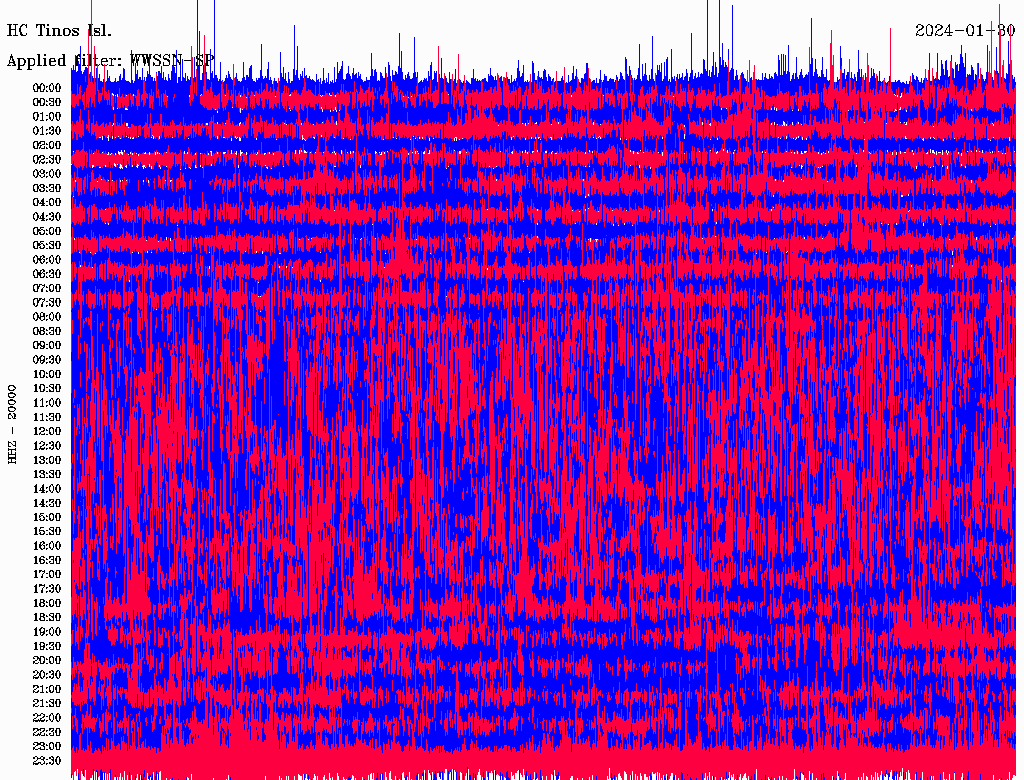Click the date label 2024-01-30
This screenshot has width=1024, height=780.
[965, 31]
